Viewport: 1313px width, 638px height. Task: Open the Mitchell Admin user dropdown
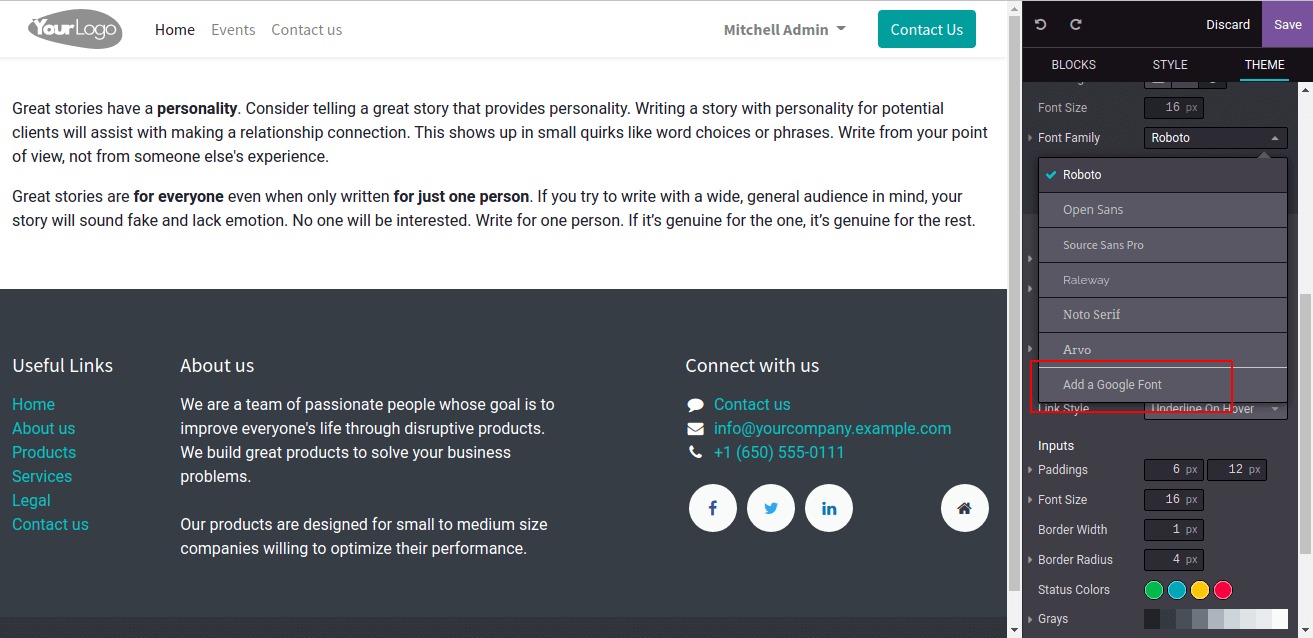click(x=785, y=30)
